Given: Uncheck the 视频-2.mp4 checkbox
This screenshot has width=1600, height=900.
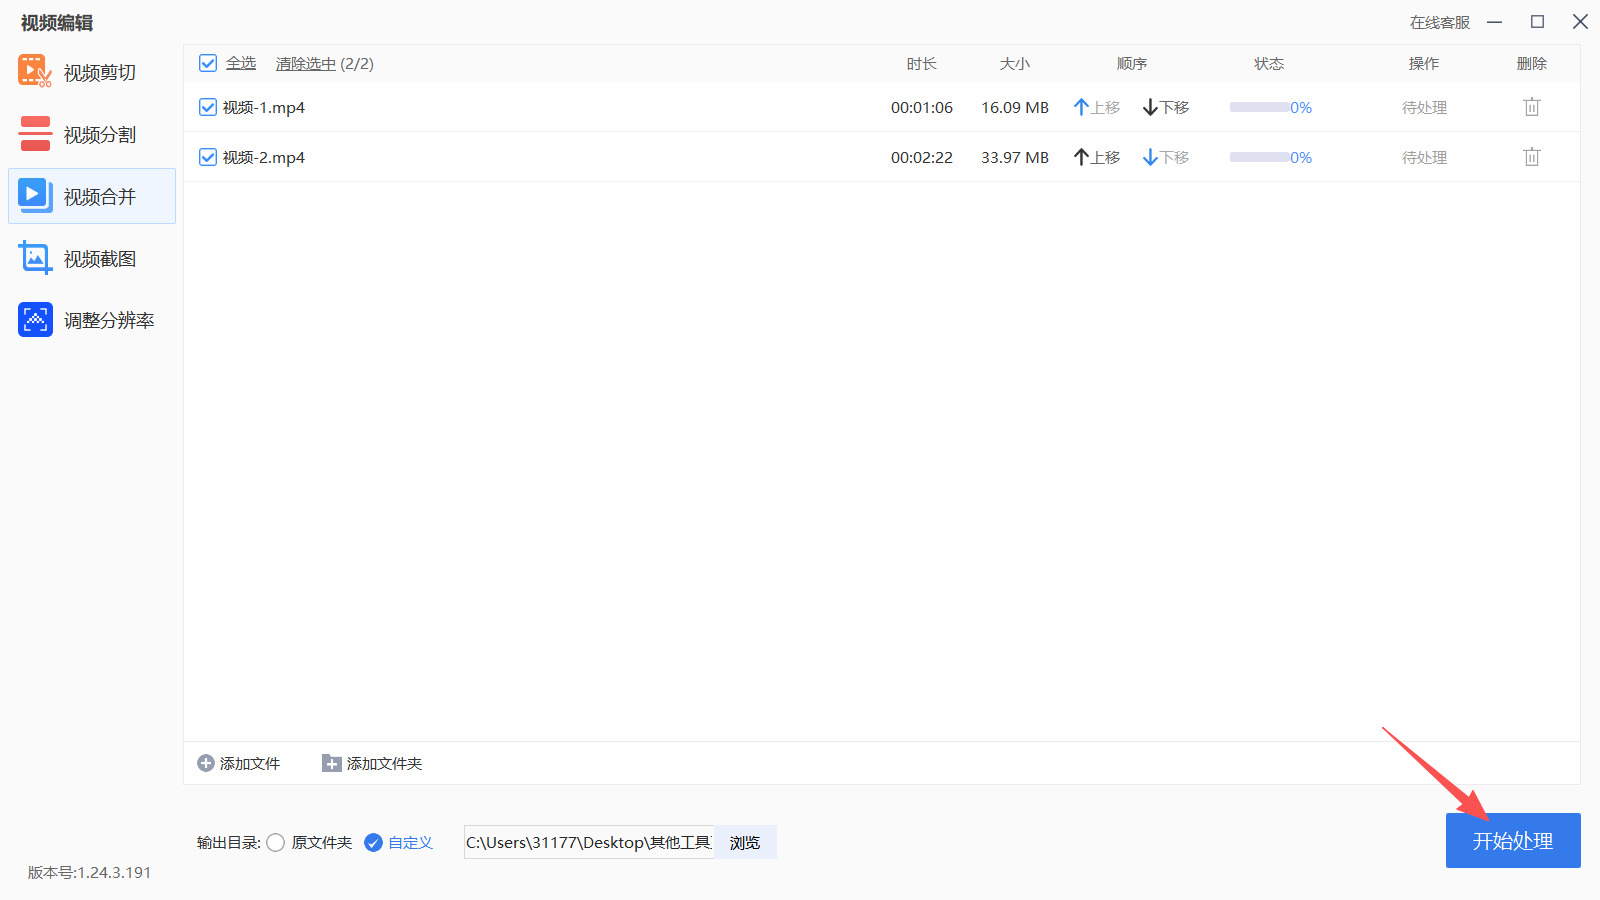Looking at the screenshot, I should coord(208,157).
